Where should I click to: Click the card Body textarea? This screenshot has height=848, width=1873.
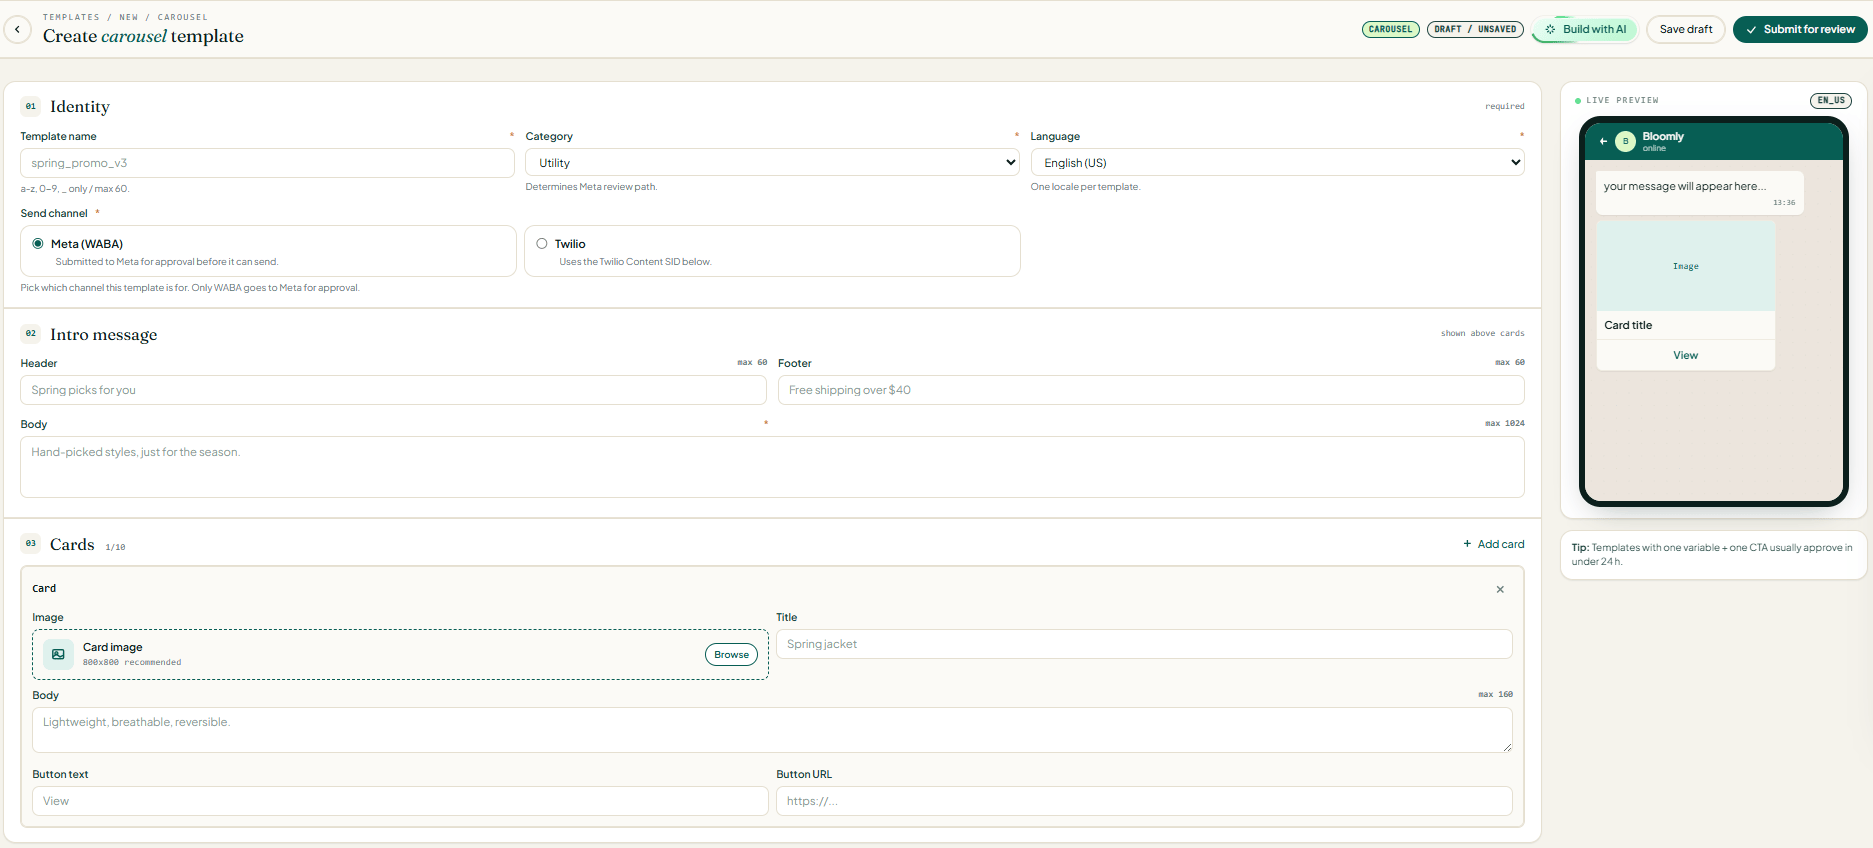(772, 730)
